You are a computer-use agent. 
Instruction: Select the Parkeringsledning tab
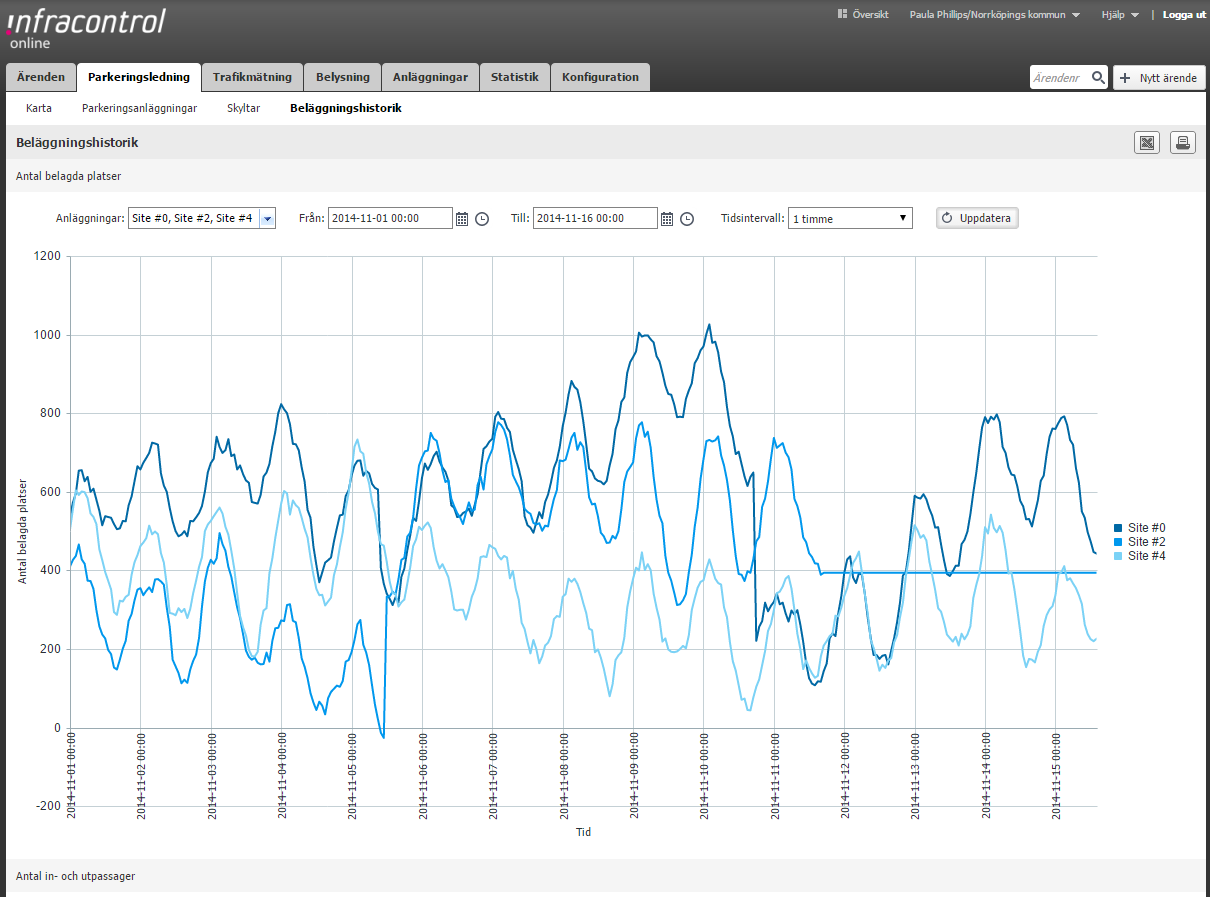pos(139,77)
